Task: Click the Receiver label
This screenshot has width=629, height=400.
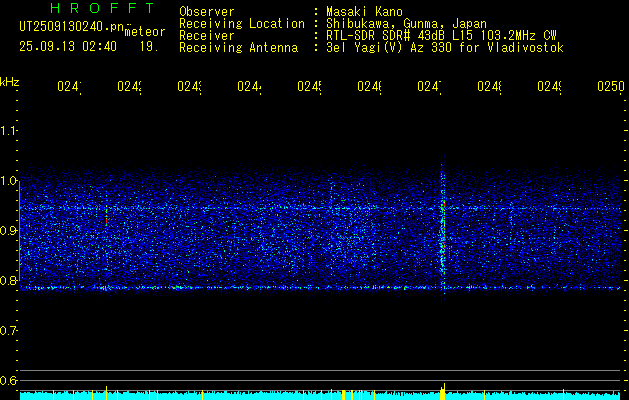Action: pos(207,36)
